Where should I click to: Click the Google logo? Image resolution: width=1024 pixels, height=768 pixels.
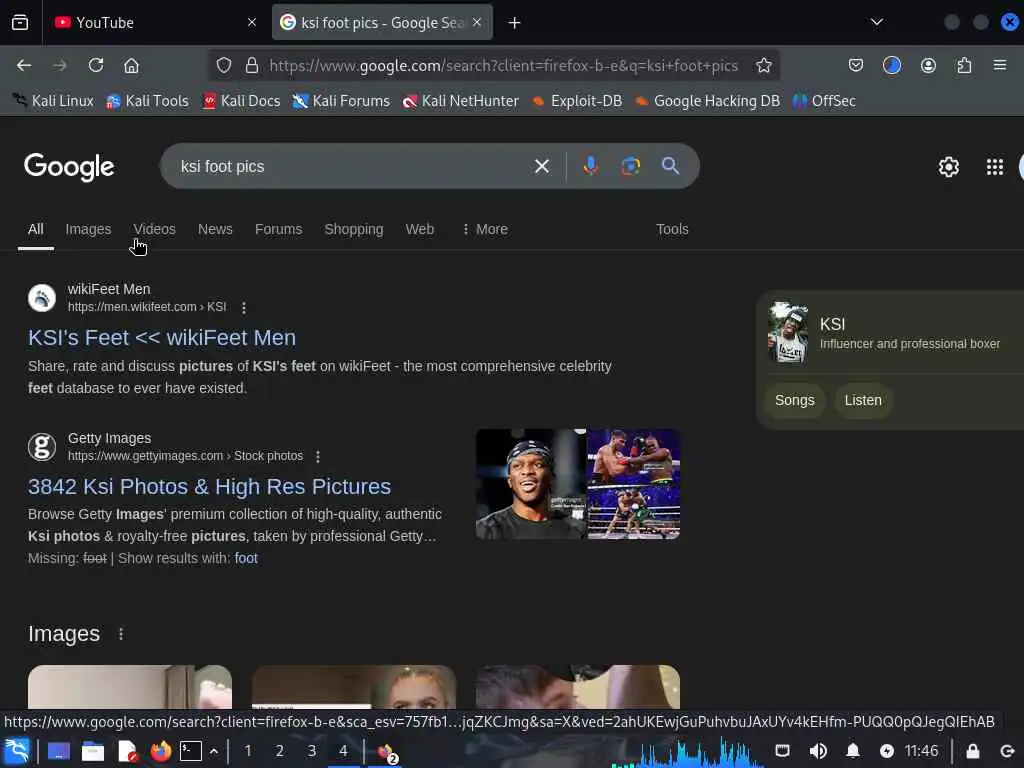coord(69,167)
